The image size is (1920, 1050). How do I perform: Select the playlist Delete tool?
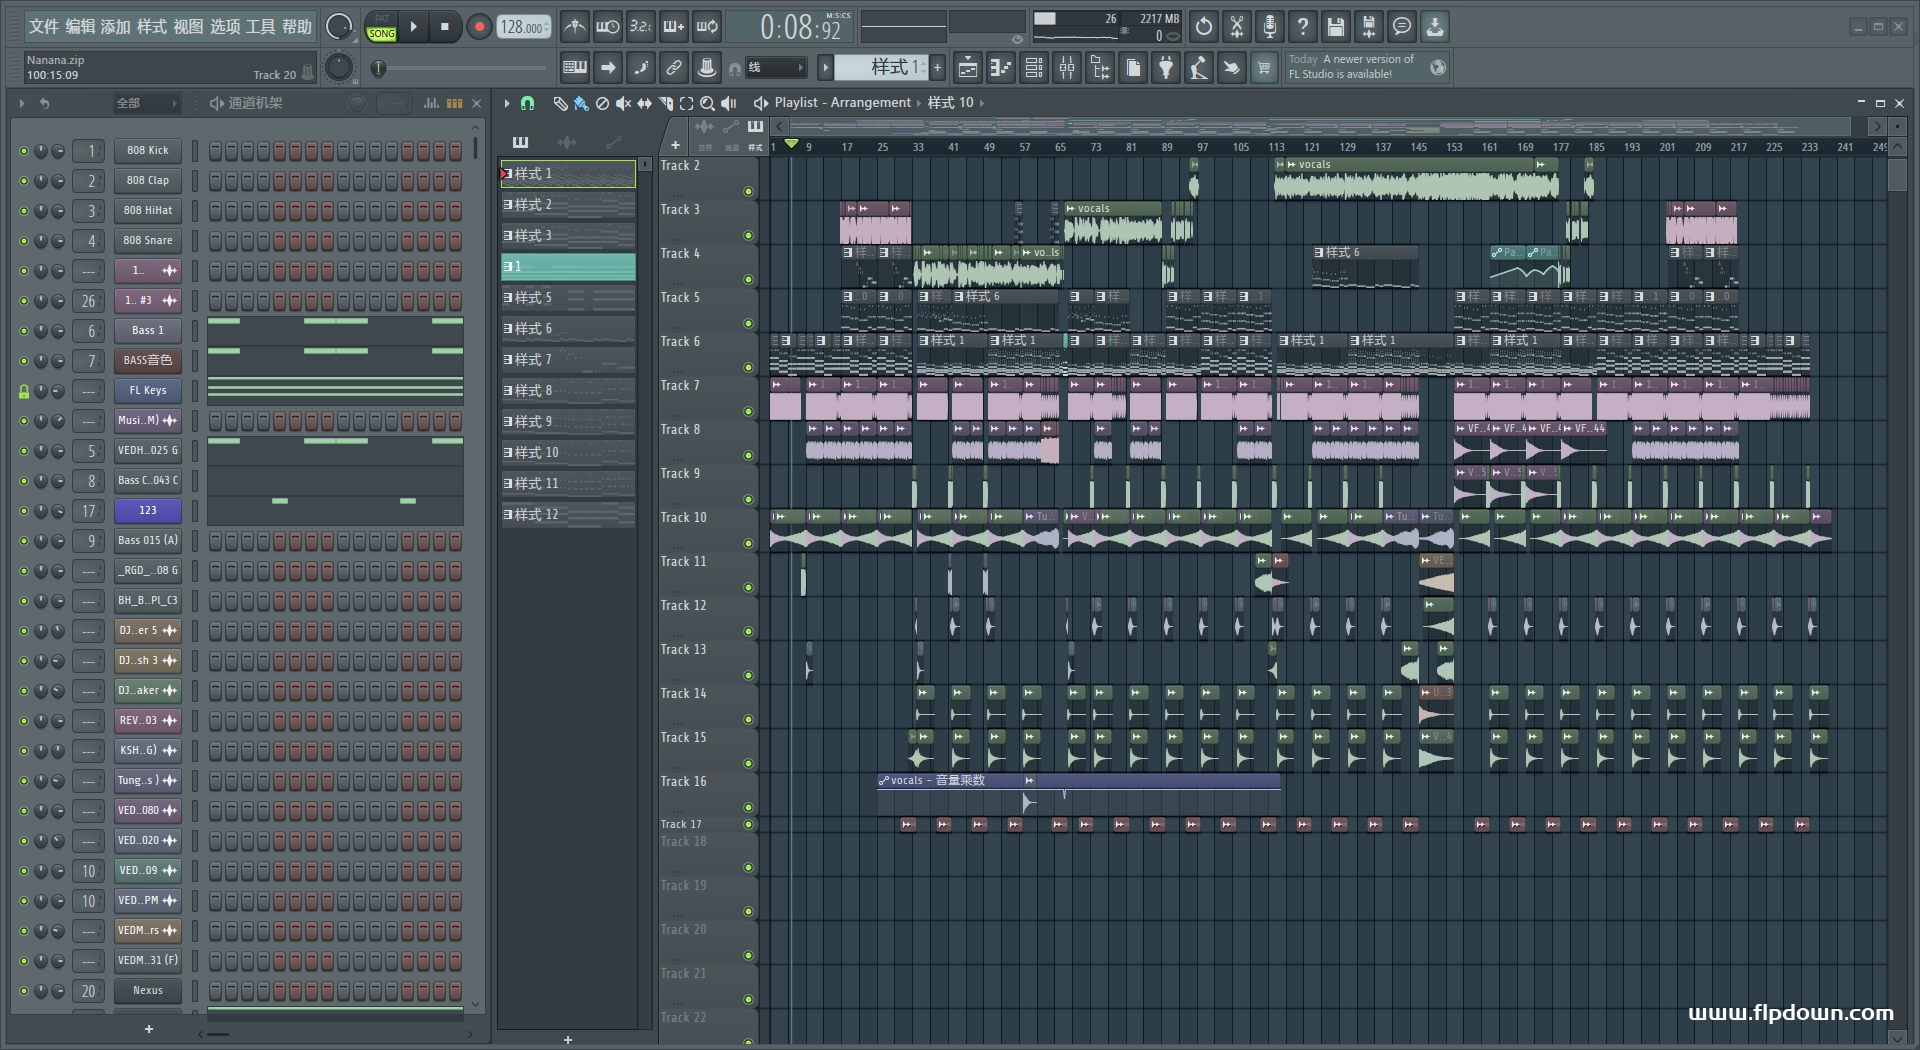point(602,103)
